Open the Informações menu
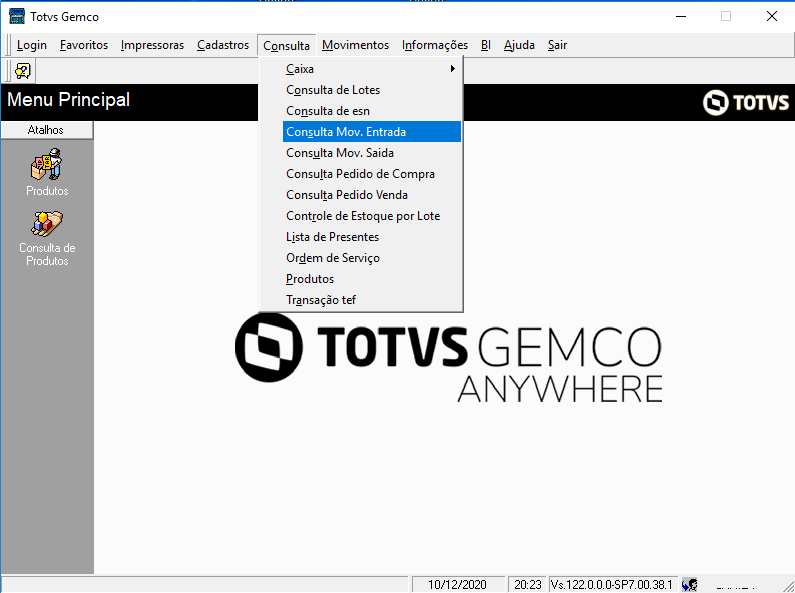This screenshot has height=593, width=795. pyautogui.click(x=435, y=45)
